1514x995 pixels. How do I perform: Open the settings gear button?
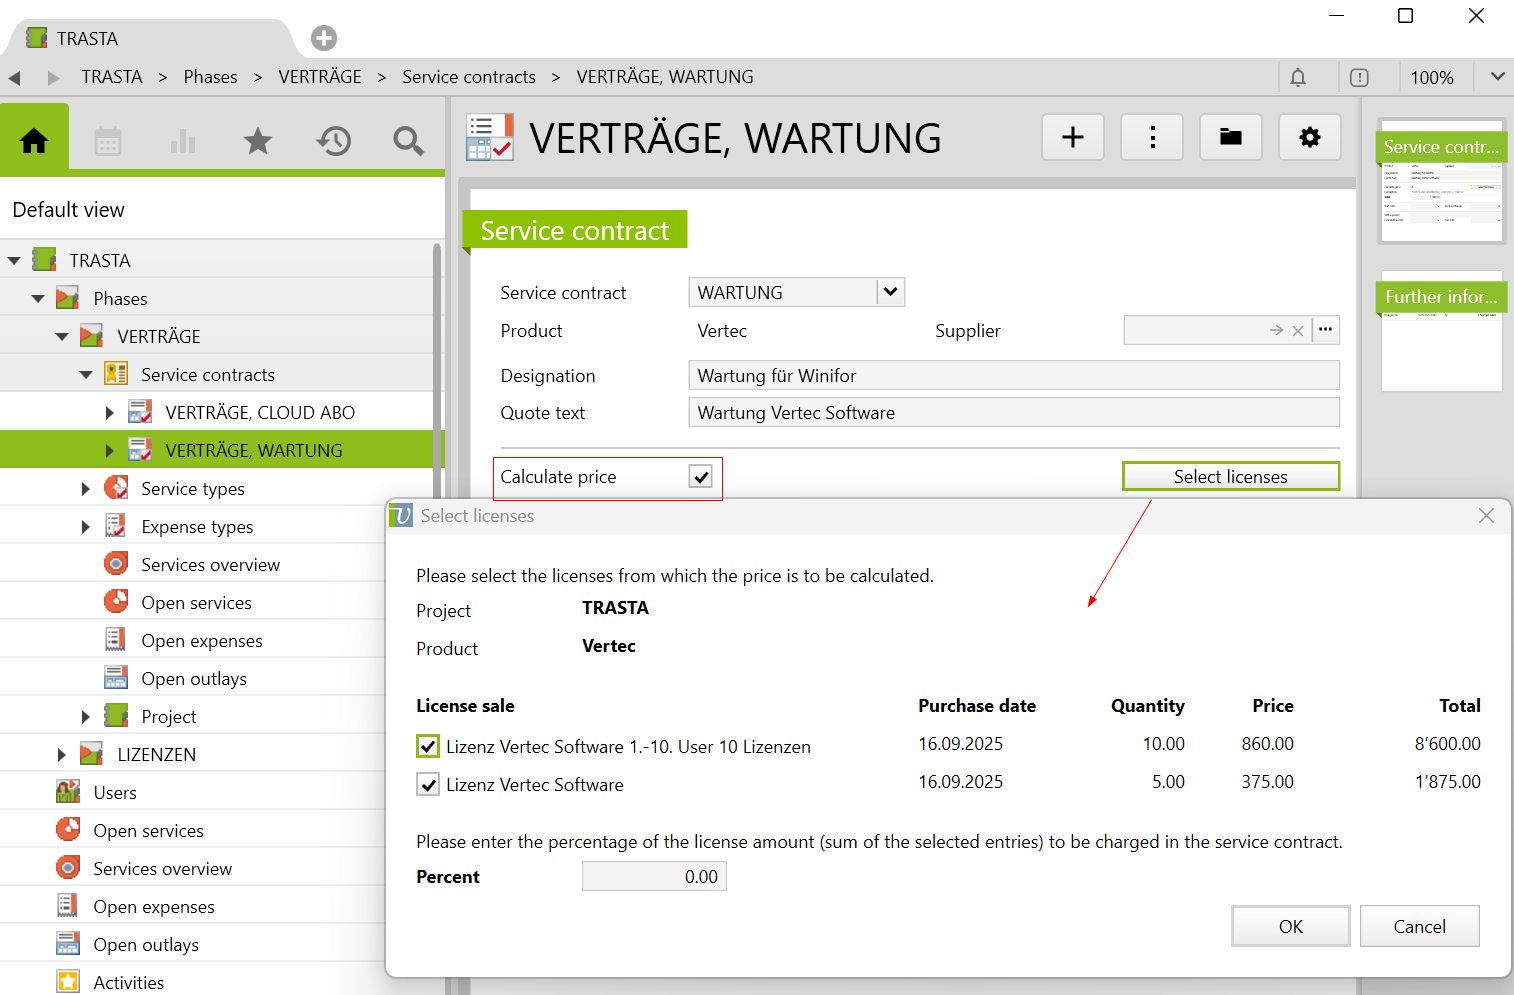[1309, 137]
